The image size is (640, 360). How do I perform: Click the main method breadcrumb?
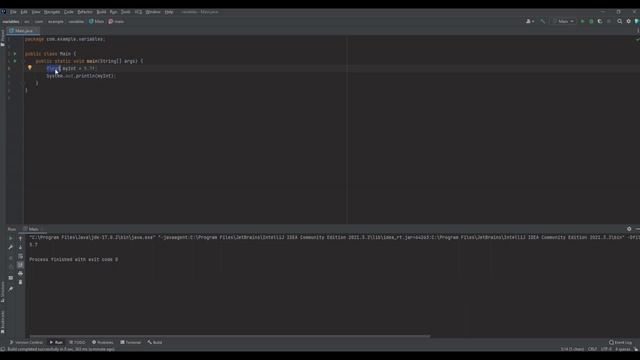pyautogui.click(x=116, y=22)
